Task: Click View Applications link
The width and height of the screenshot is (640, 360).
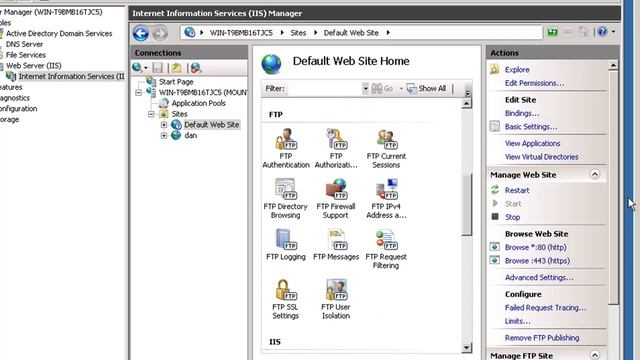Action: tap(532, 143)
